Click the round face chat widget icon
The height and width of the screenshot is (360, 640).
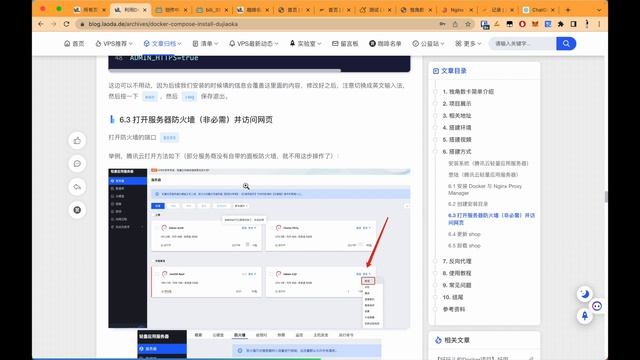[x=597, y=306]
